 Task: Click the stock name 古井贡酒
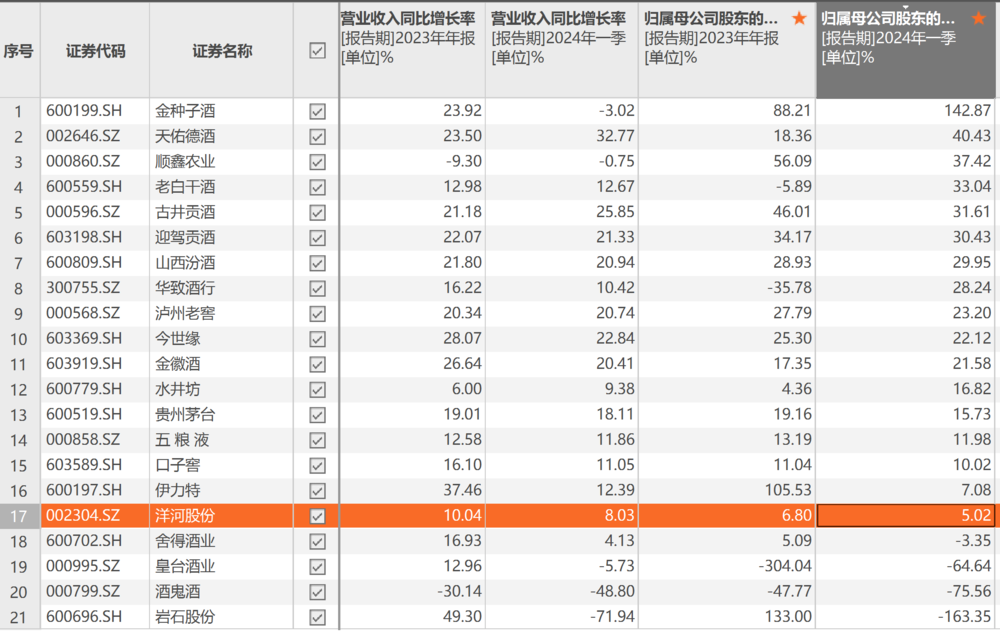coord(185,212)
